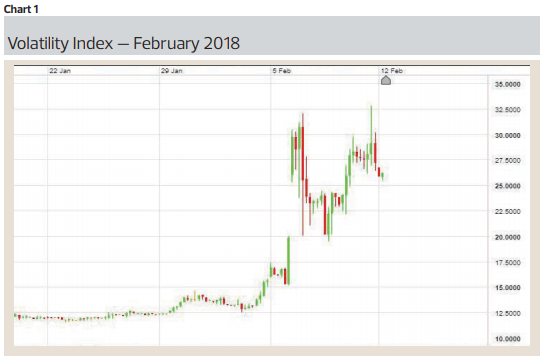Click the Chart 1 heading
The width and height of the screenshot is (544, 361).
pyautogui.click(x=21, y=9)
